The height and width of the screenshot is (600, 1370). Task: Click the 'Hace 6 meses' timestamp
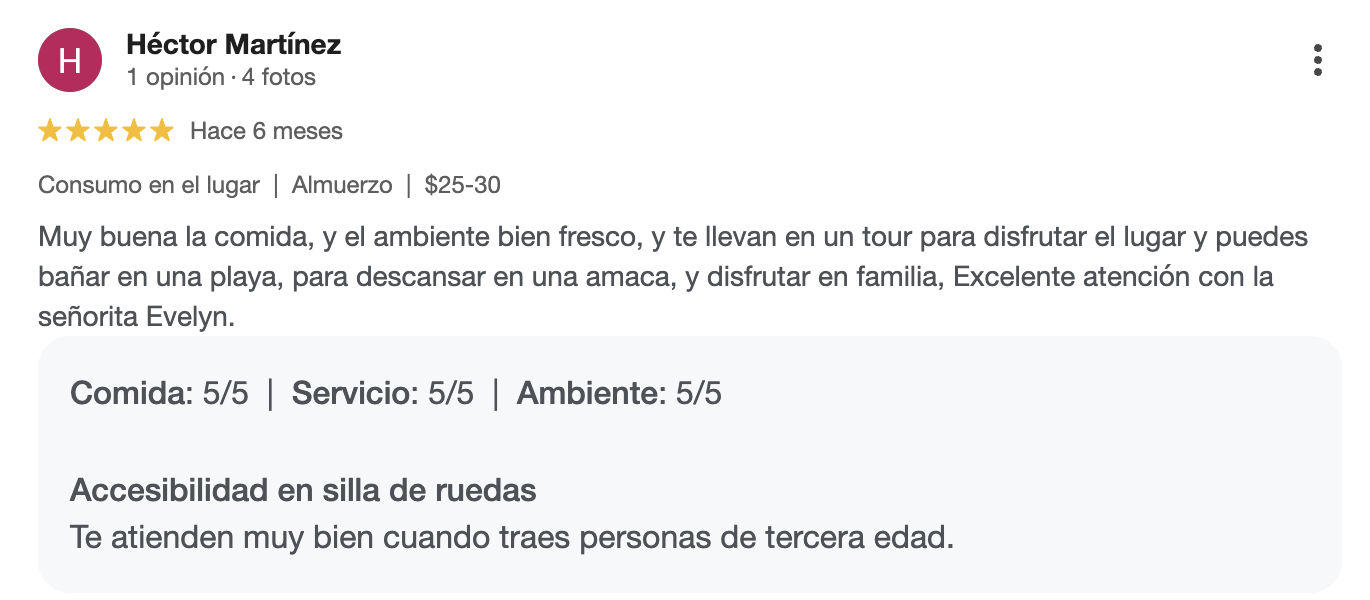[266, 131]
